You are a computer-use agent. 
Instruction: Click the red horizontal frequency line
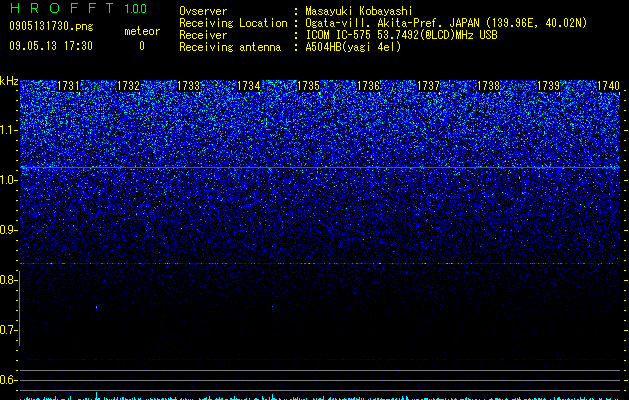pyautogui.click(x=320, y=167)
